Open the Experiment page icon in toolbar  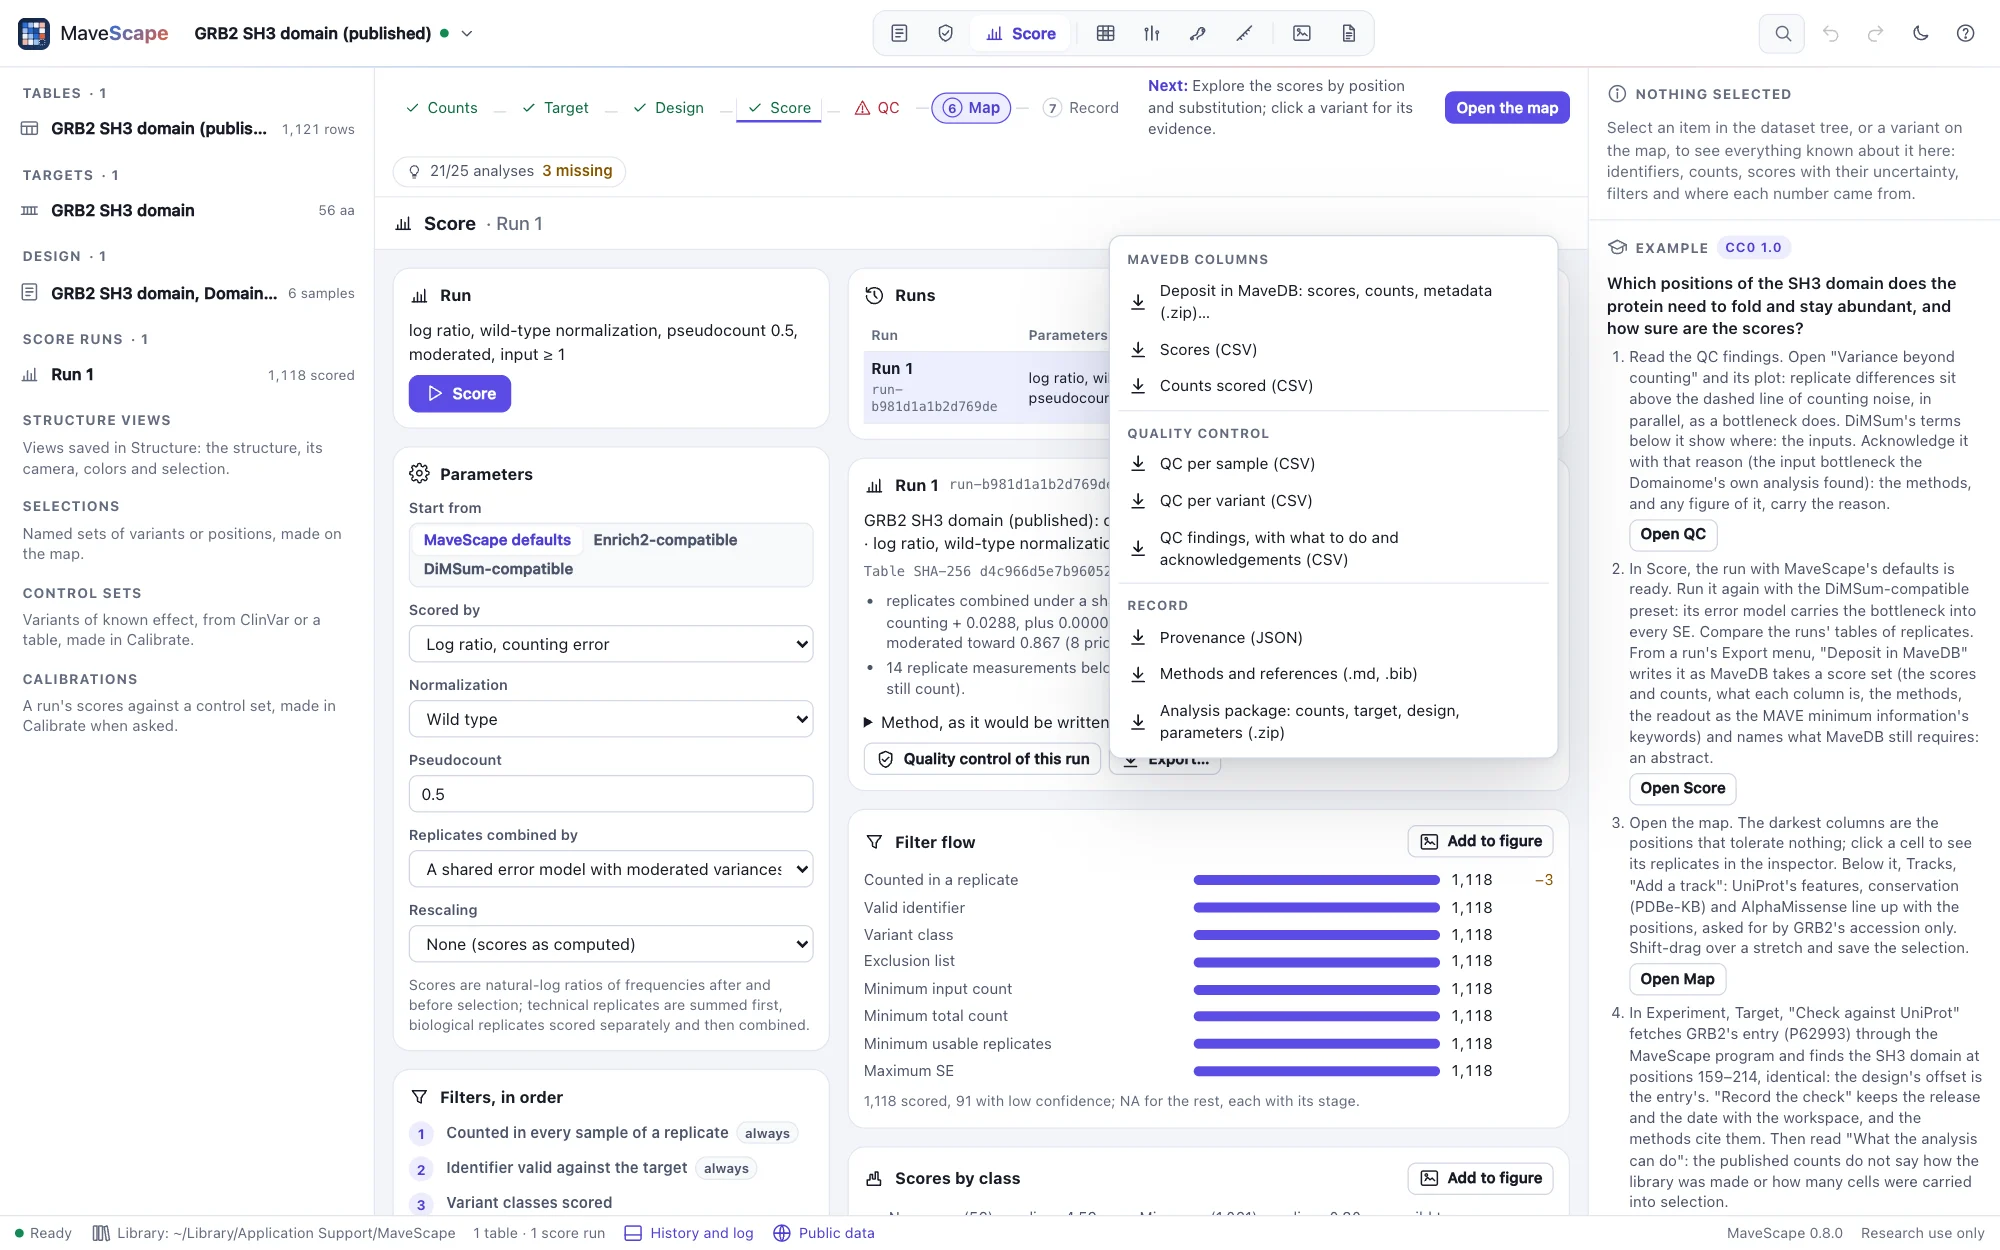(899, 33)
